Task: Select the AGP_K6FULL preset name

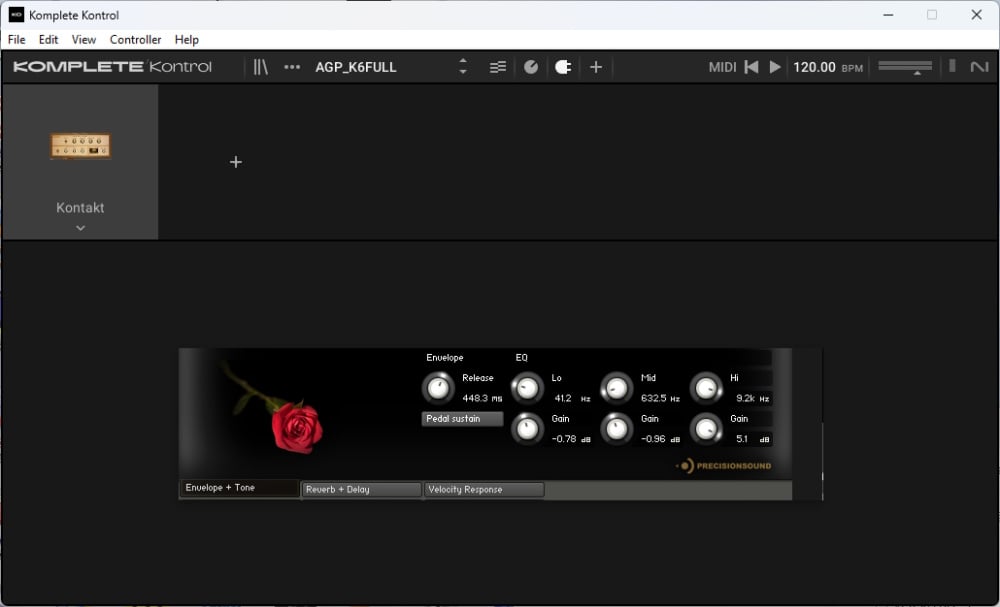Action: tap(356, 67)
